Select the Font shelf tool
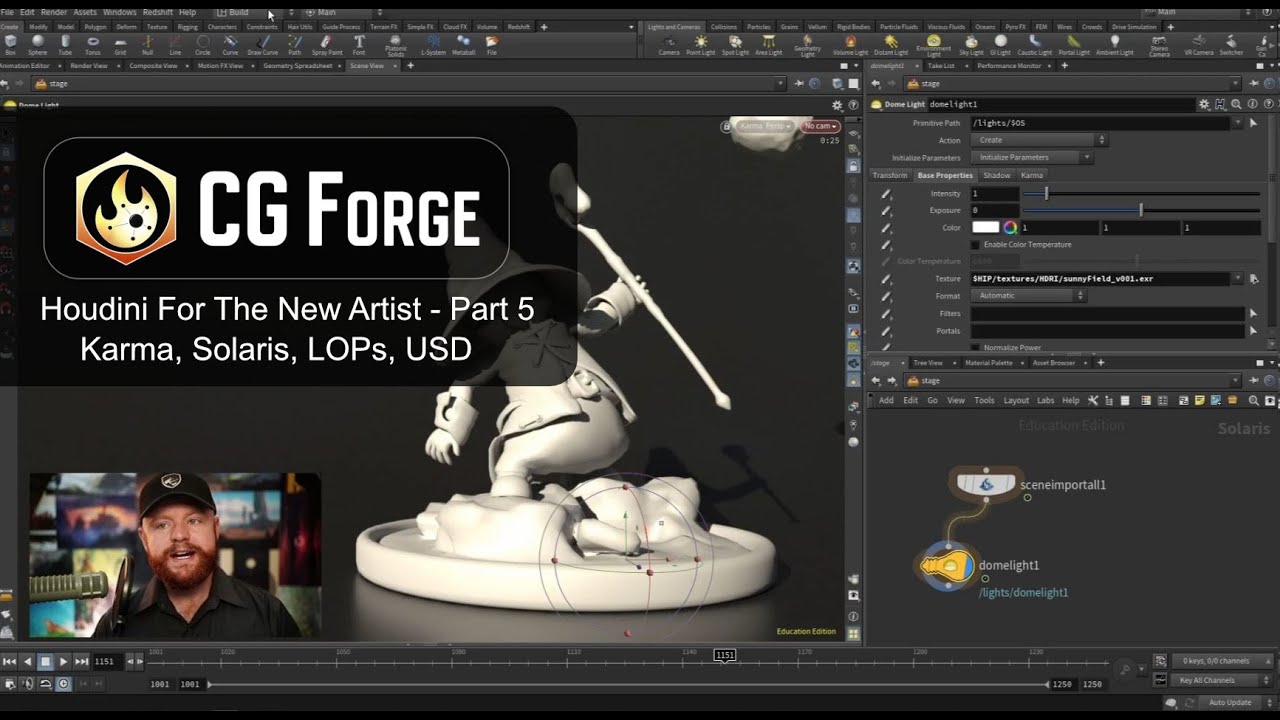 [x=359, y=44]
